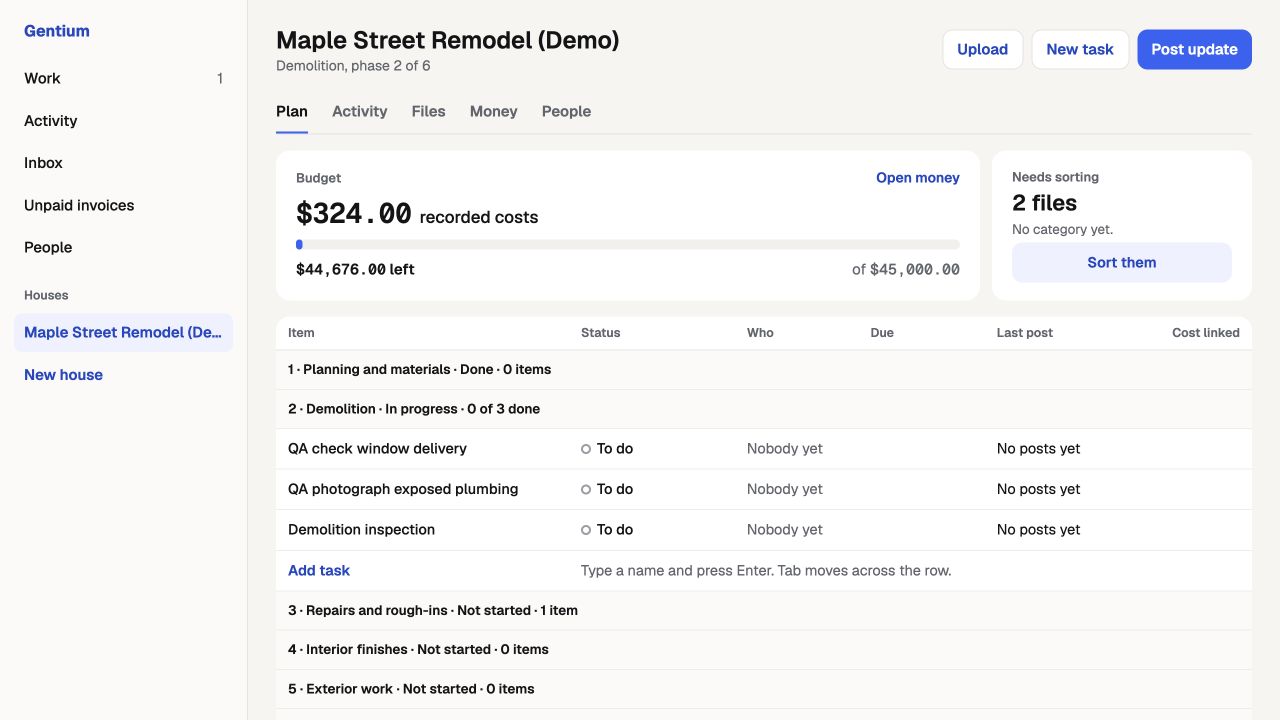This screenshot has height=720, width=1280.
Task: Click the Post update button
Action: click(x=1194, y=49)
